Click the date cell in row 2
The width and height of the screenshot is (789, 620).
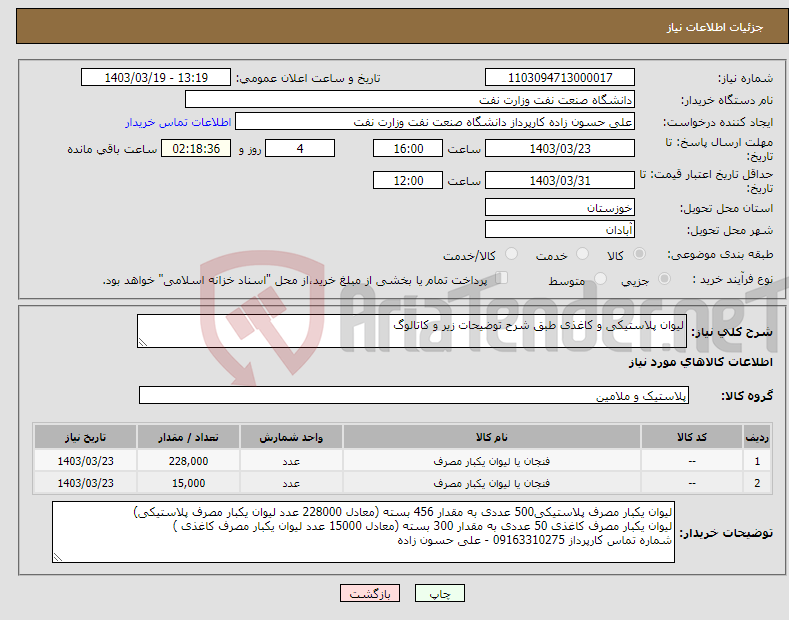tap(85, 483)
